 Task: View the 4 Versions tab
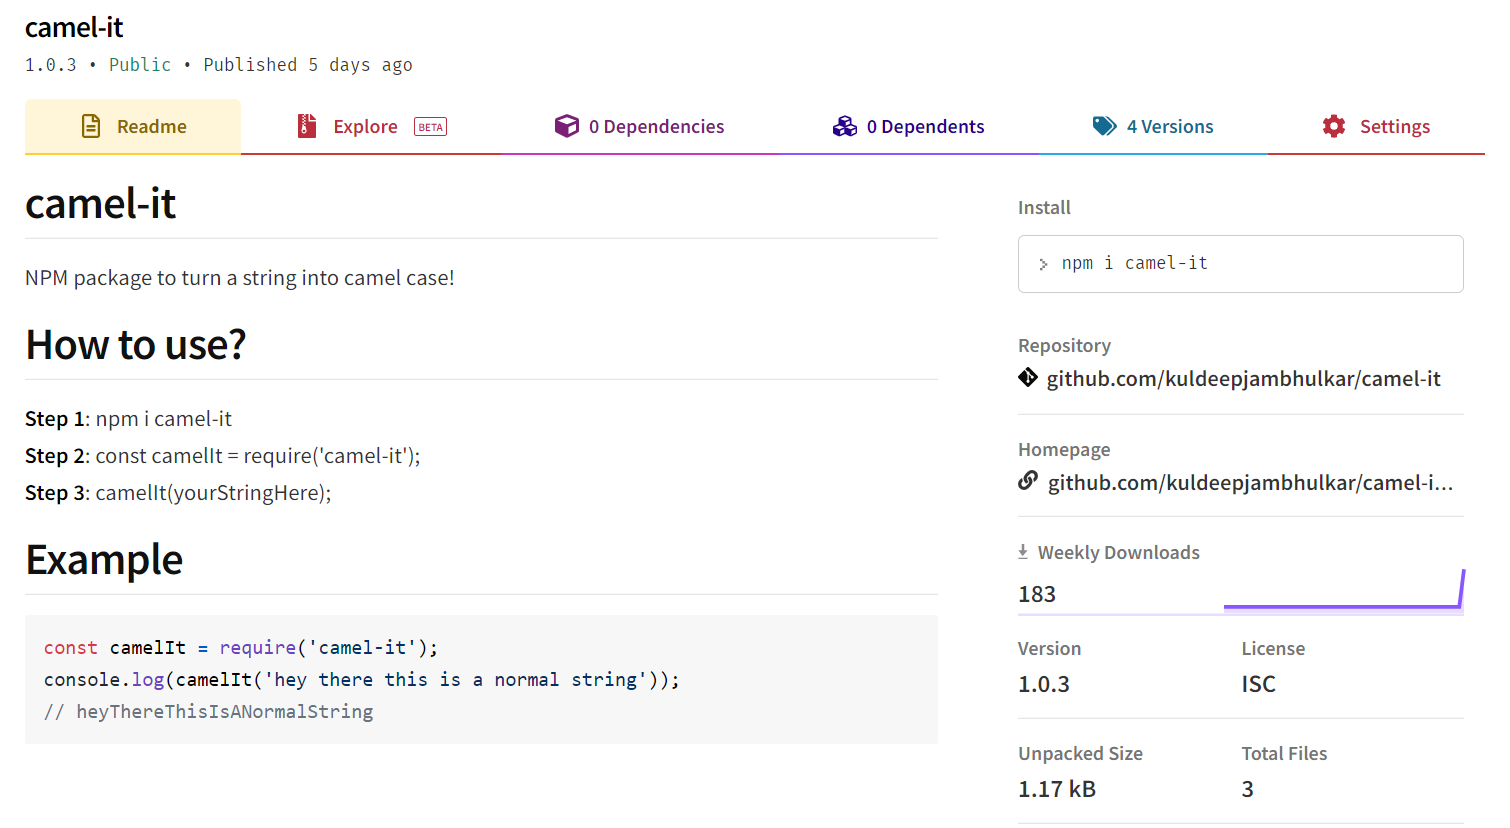click(1153, 127)
